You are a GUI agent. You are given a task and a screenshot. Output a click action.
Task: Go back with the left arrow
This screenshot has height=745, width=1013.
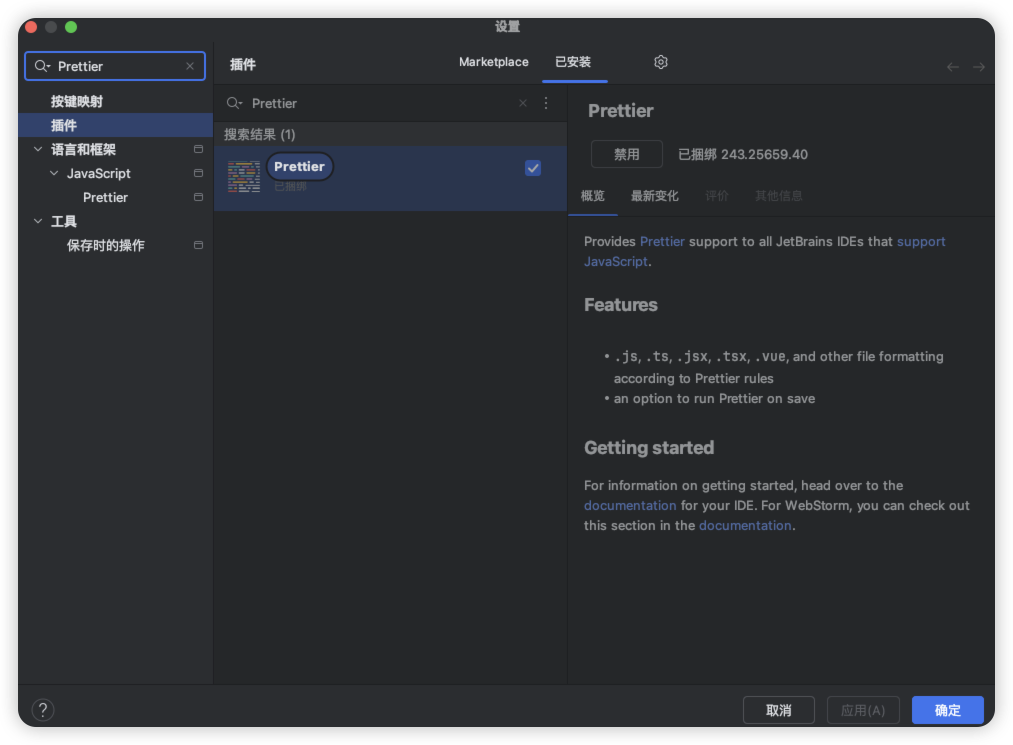[952, 67]
